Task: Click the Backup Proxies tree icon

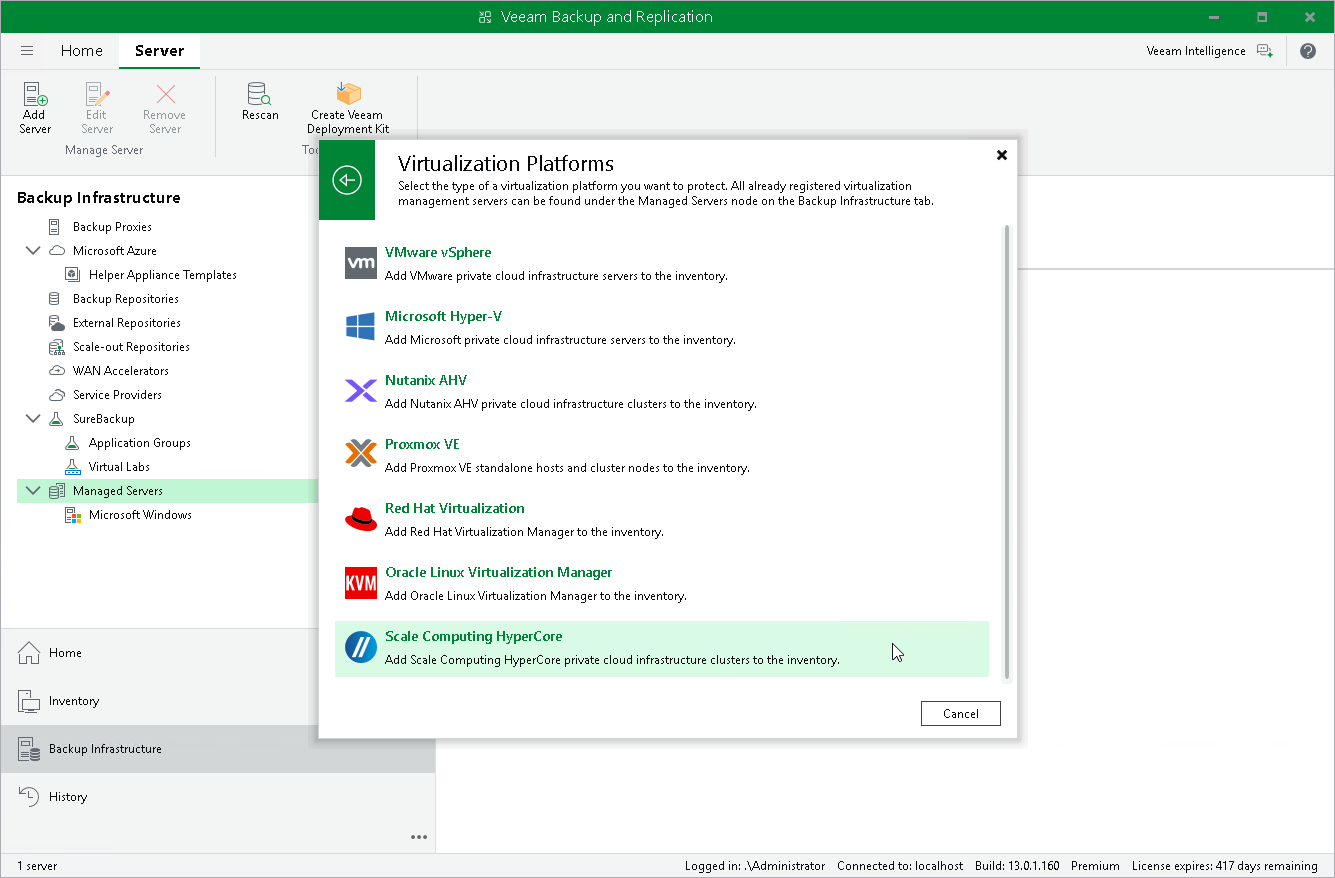Action: pyautogui.click(x=55, y=227)
